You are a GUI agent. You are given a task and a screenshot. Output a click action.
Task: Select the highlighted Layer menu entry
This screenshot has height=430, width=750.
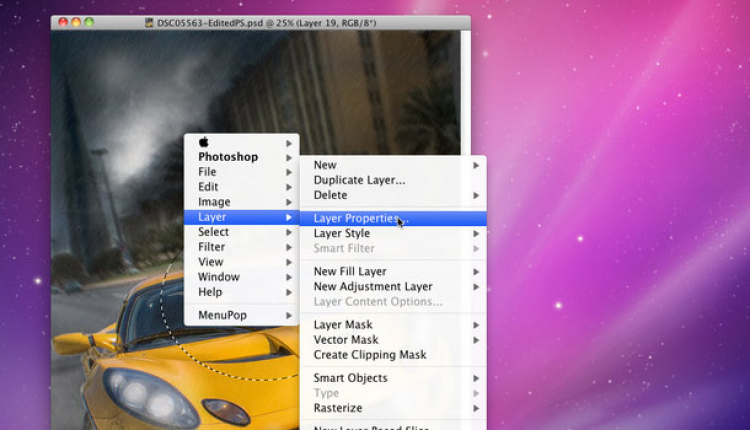[242, 217]
